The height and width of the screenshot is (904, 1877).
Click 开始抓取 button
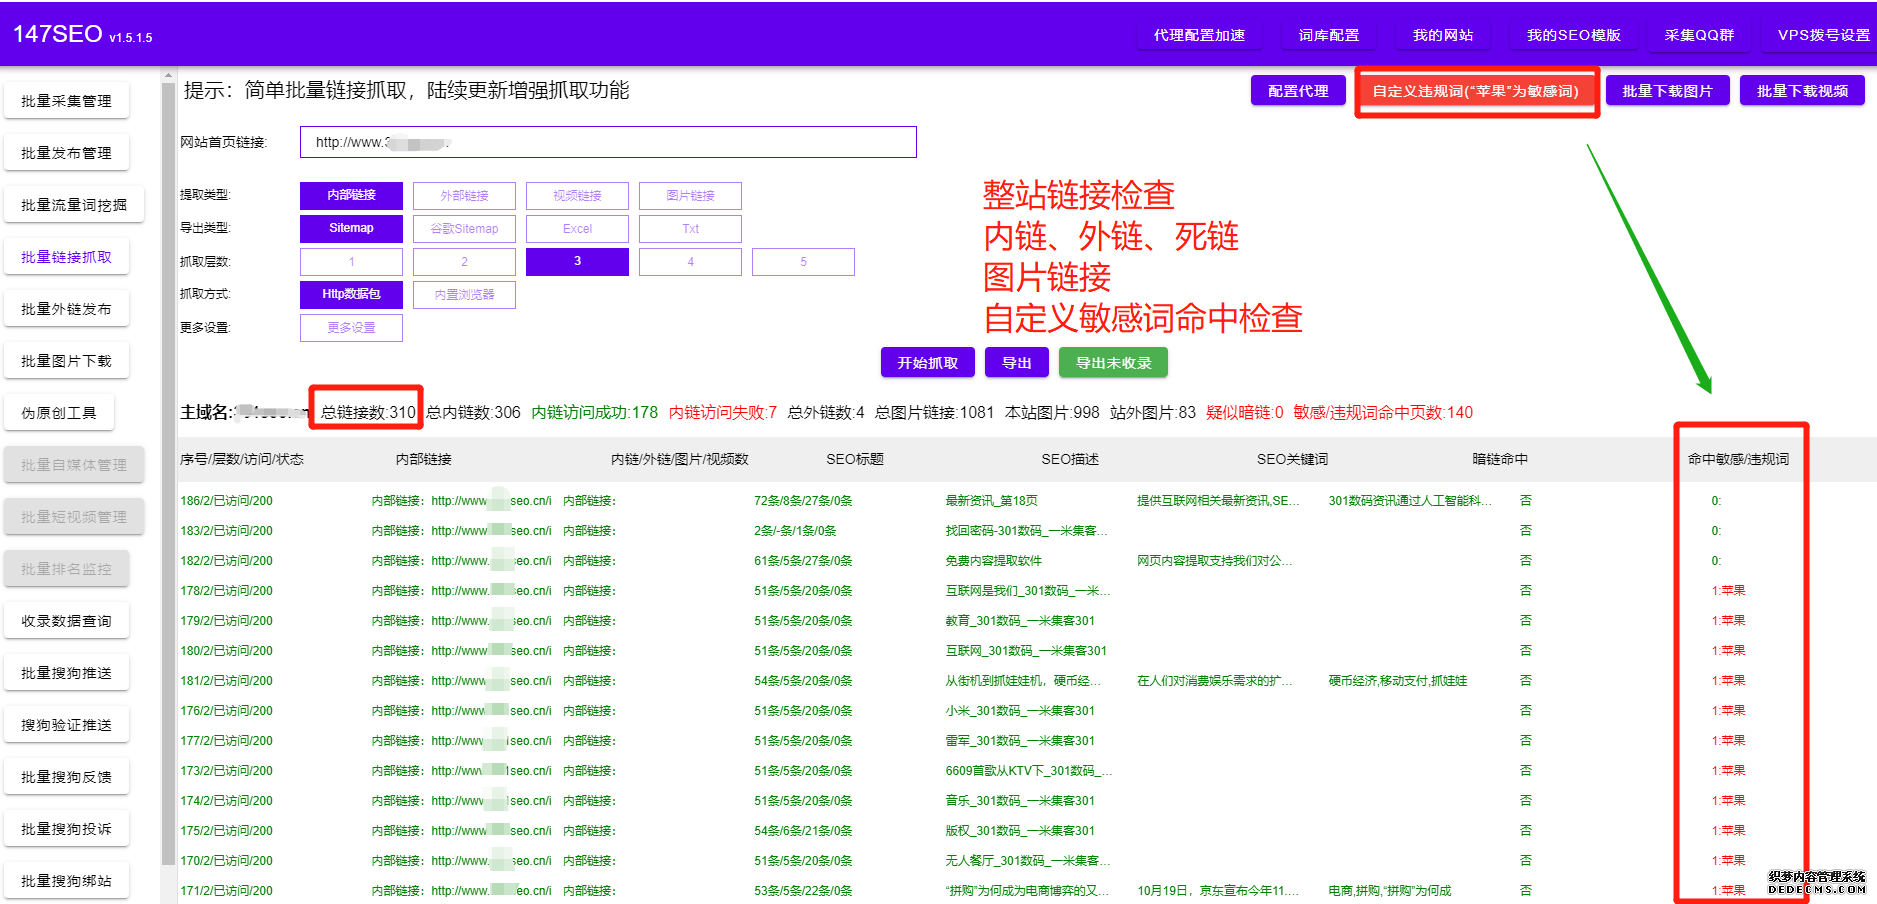click(x=927, y=362)
